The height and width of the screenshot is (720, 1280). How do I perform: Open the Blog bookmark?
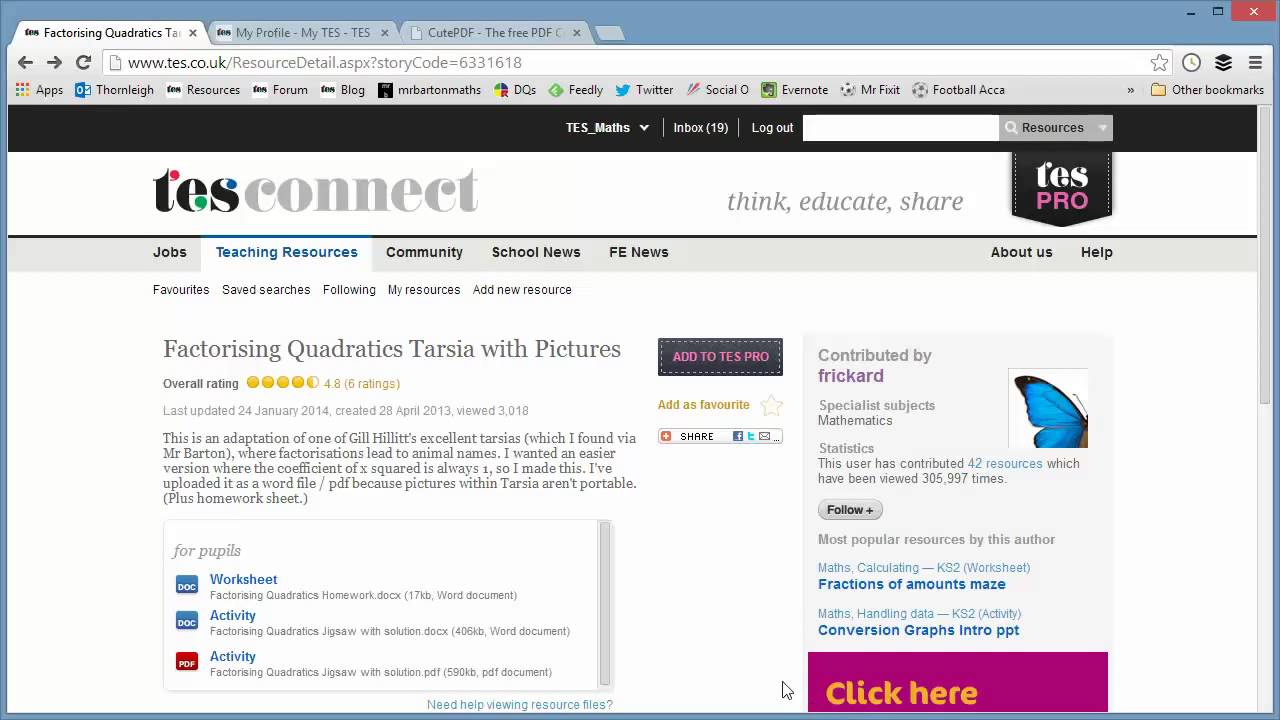pyautogui.click(x=343, y=90)
